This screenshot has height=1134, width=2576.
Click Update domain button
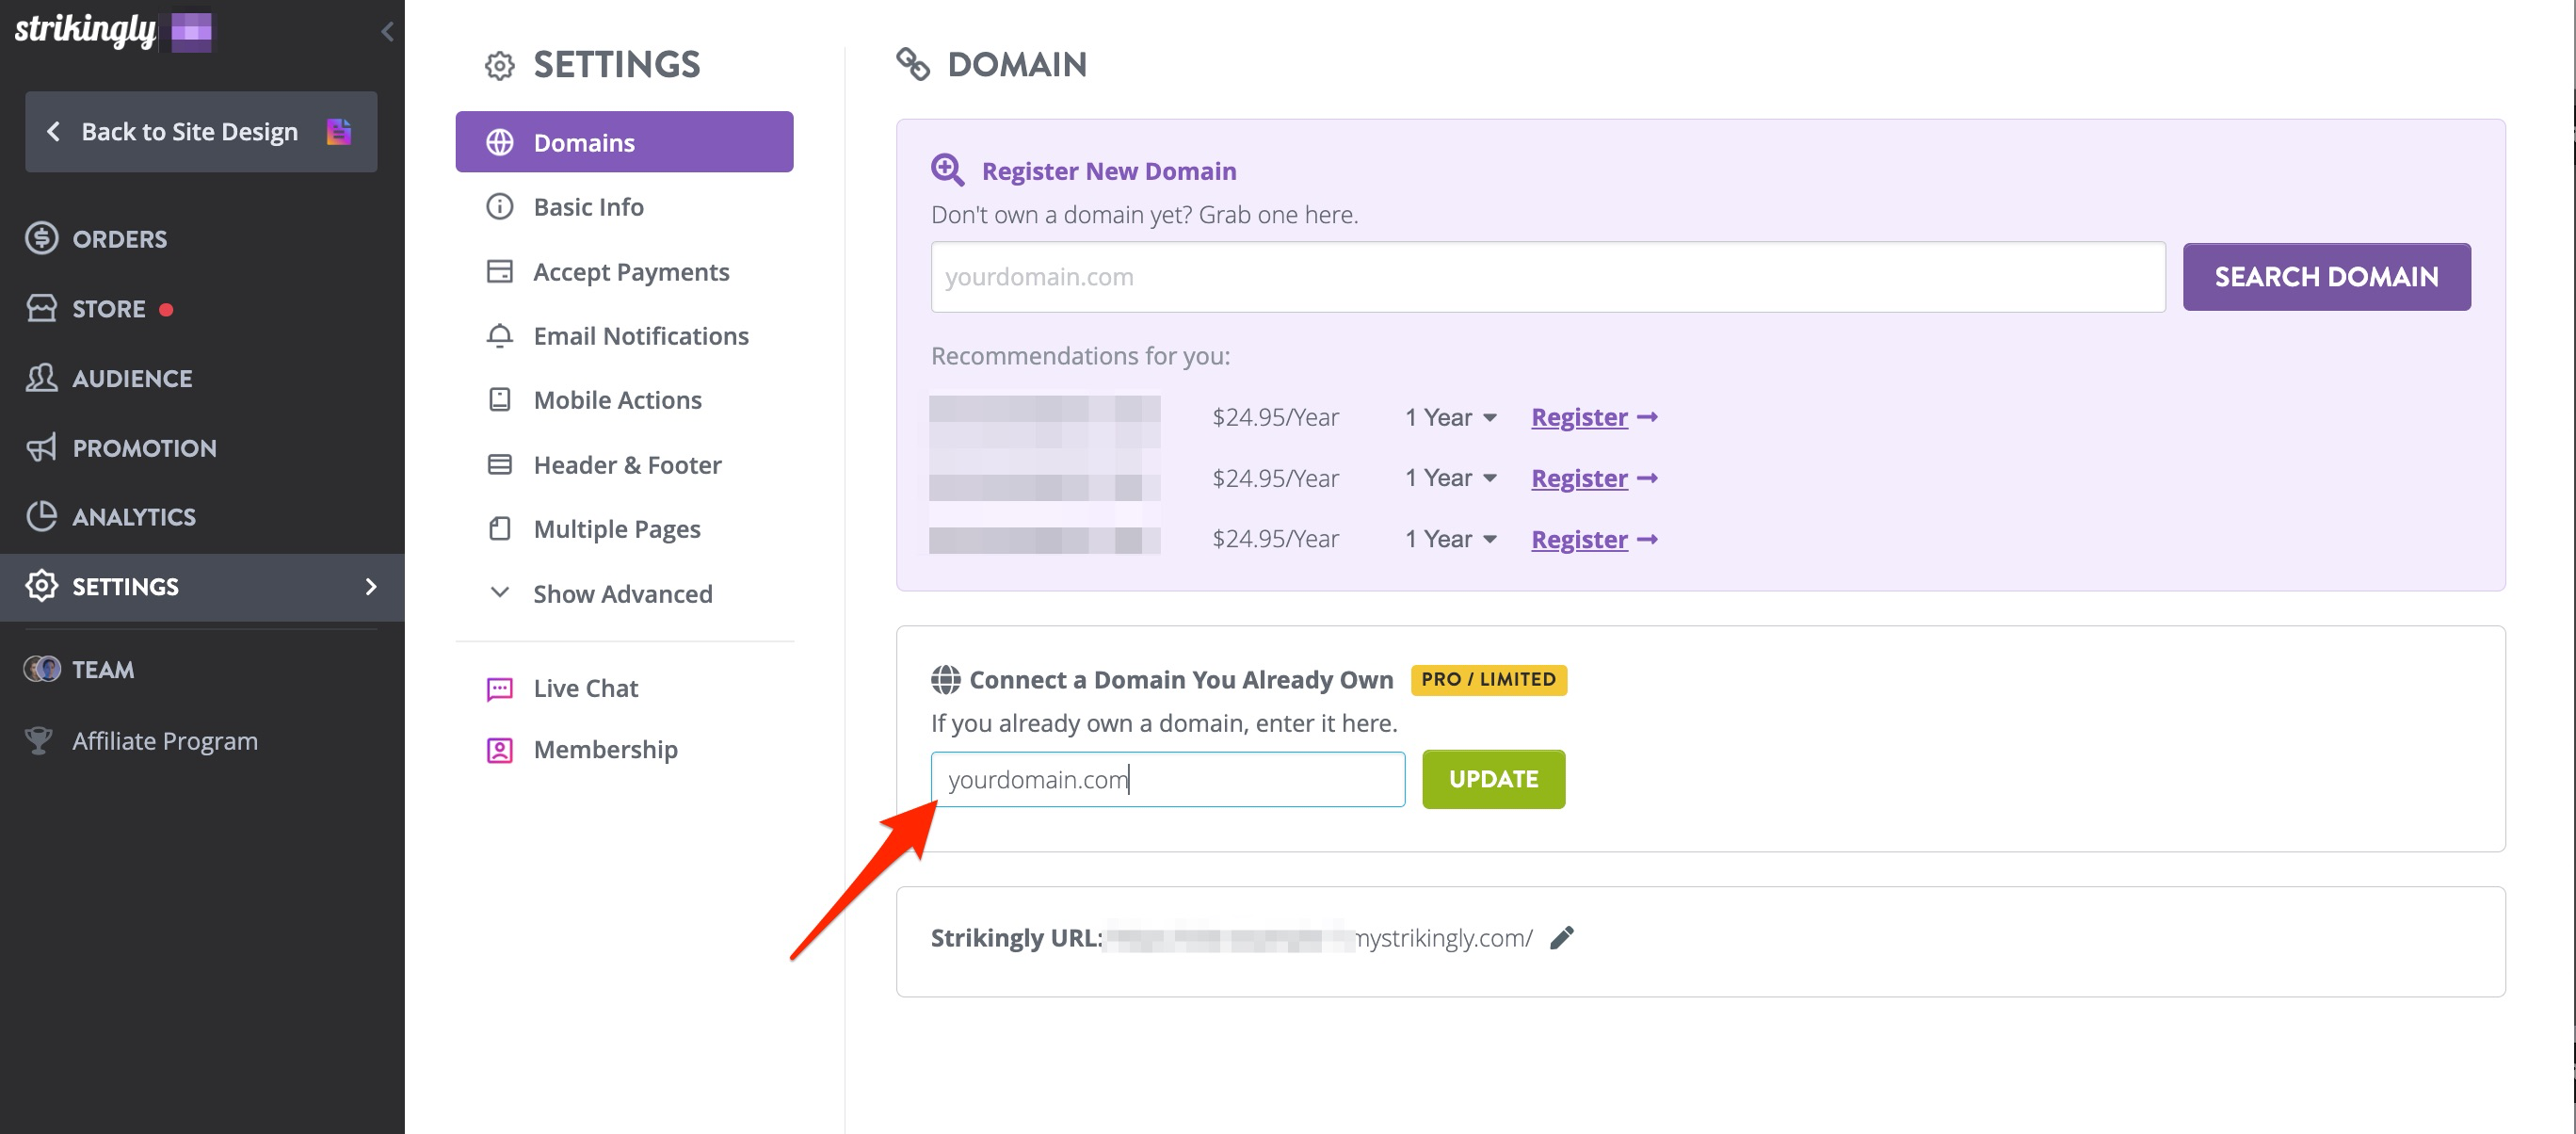tap(1491, 777)
